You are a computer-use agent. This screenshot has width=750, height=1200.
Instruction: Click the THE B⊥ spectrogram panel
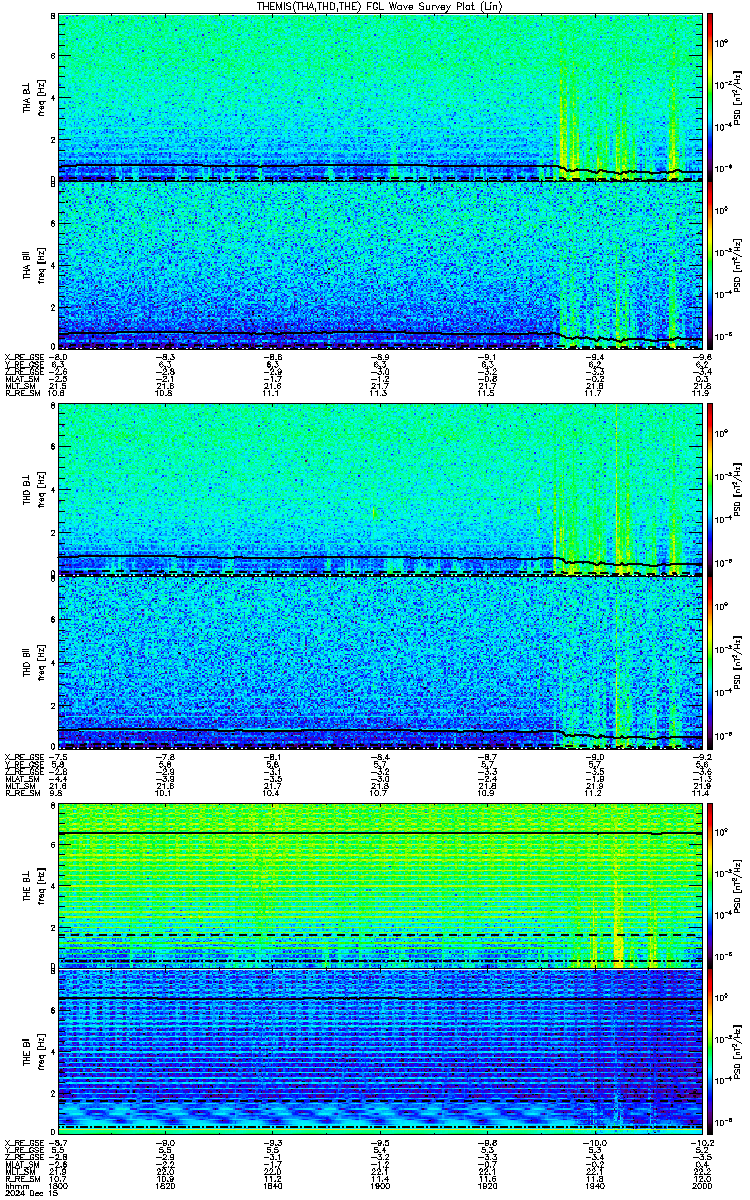380,885
